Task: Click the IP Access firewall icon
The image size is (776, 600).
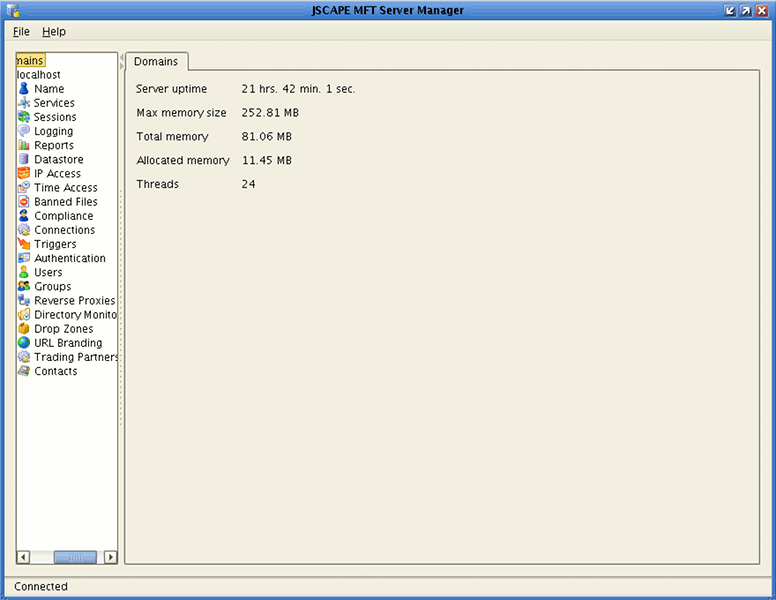Action: coord(24,173)
